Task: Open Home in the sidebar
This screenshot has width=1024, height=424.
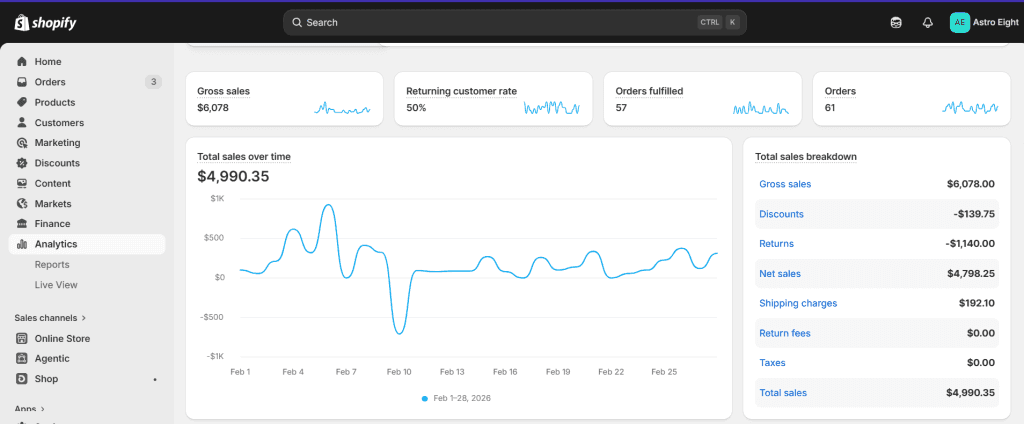Action: pyautogui.click(x=48, y=61)
